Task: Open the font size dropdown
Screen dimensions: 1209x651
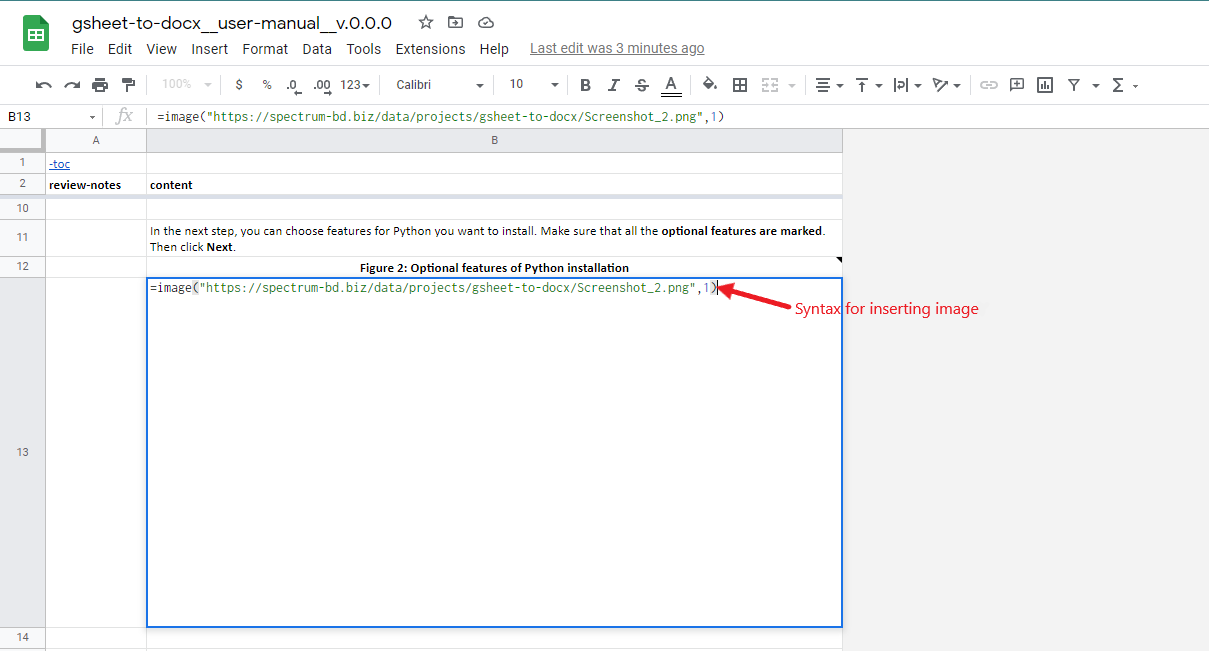Action: (x=533, y=85)
